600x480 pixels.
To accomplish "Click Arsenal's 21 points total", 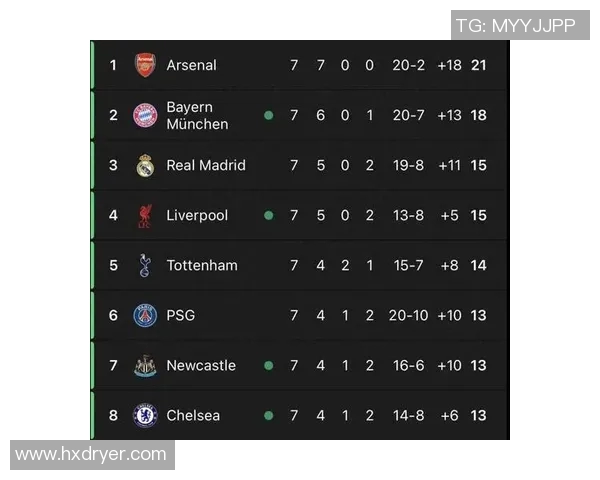I will (x=478, y=65).
